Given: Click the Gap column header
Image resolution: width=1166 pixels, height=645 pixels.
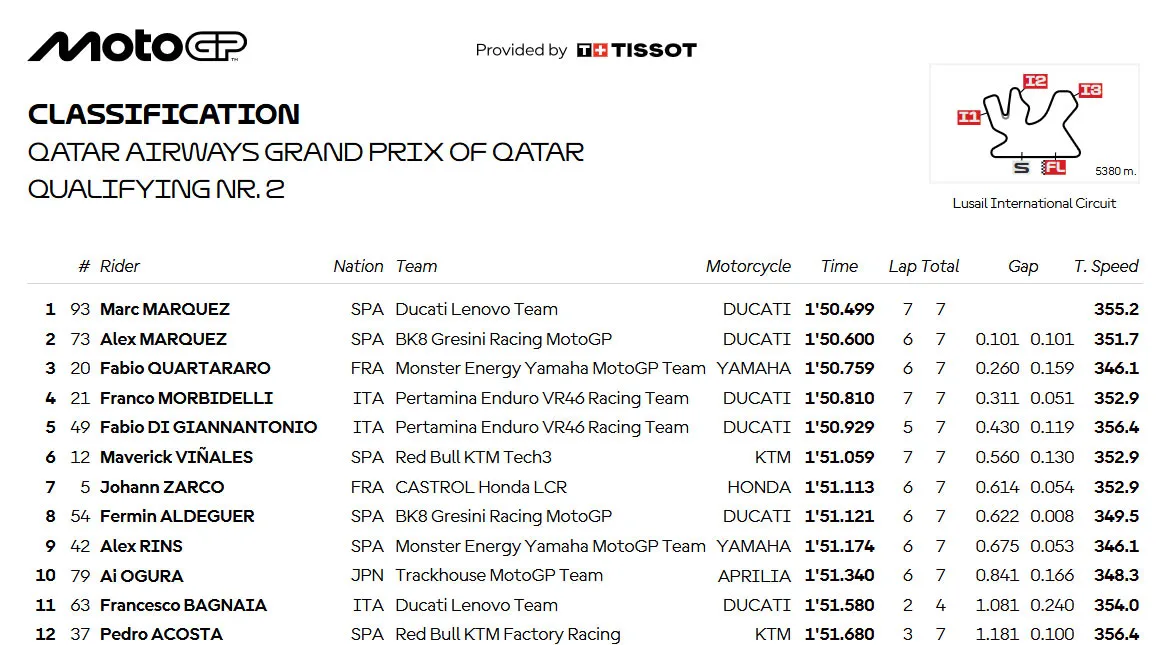Looking at the screenshot, I should [1022, 266].
